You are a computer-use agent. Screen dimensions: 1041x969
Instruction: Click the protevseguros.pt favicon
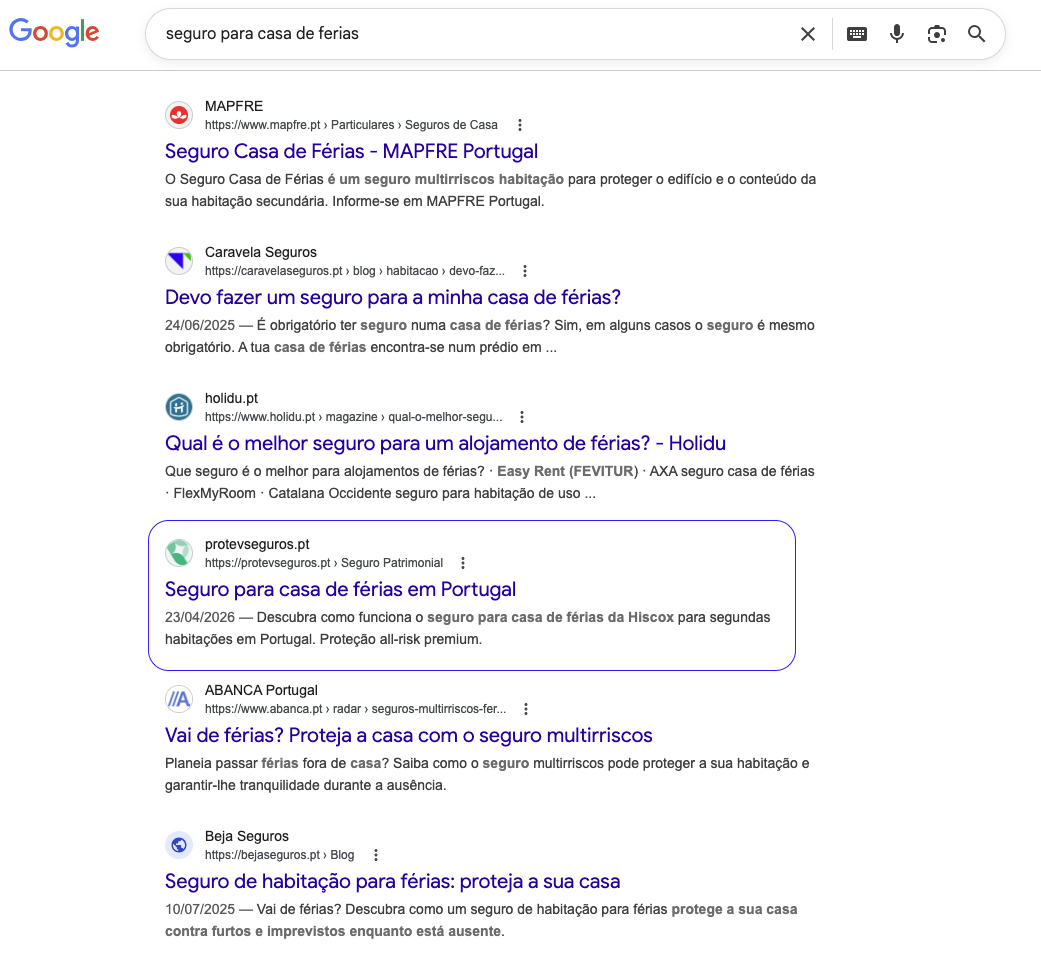[x=179, y=554]
